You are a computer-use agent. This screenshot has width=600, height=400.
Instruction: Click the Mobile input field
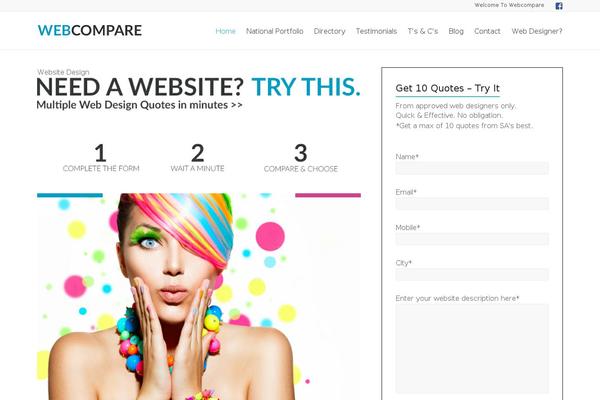point(472,239)
